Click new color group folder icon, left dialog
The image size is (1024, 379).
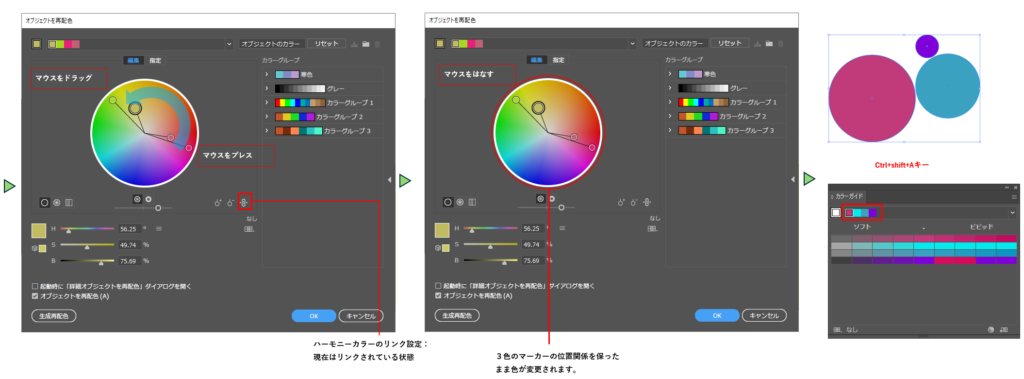coord(366,44)
